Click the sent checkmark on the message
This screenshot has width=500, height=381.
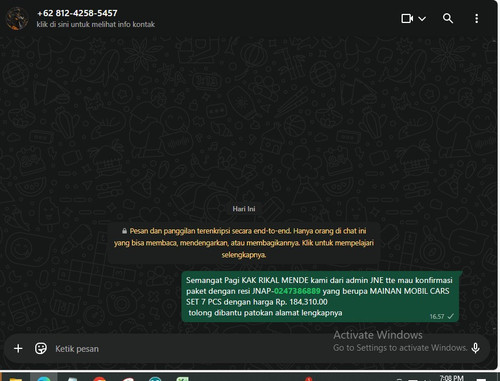pyautogui.click(x=451, y=316)
